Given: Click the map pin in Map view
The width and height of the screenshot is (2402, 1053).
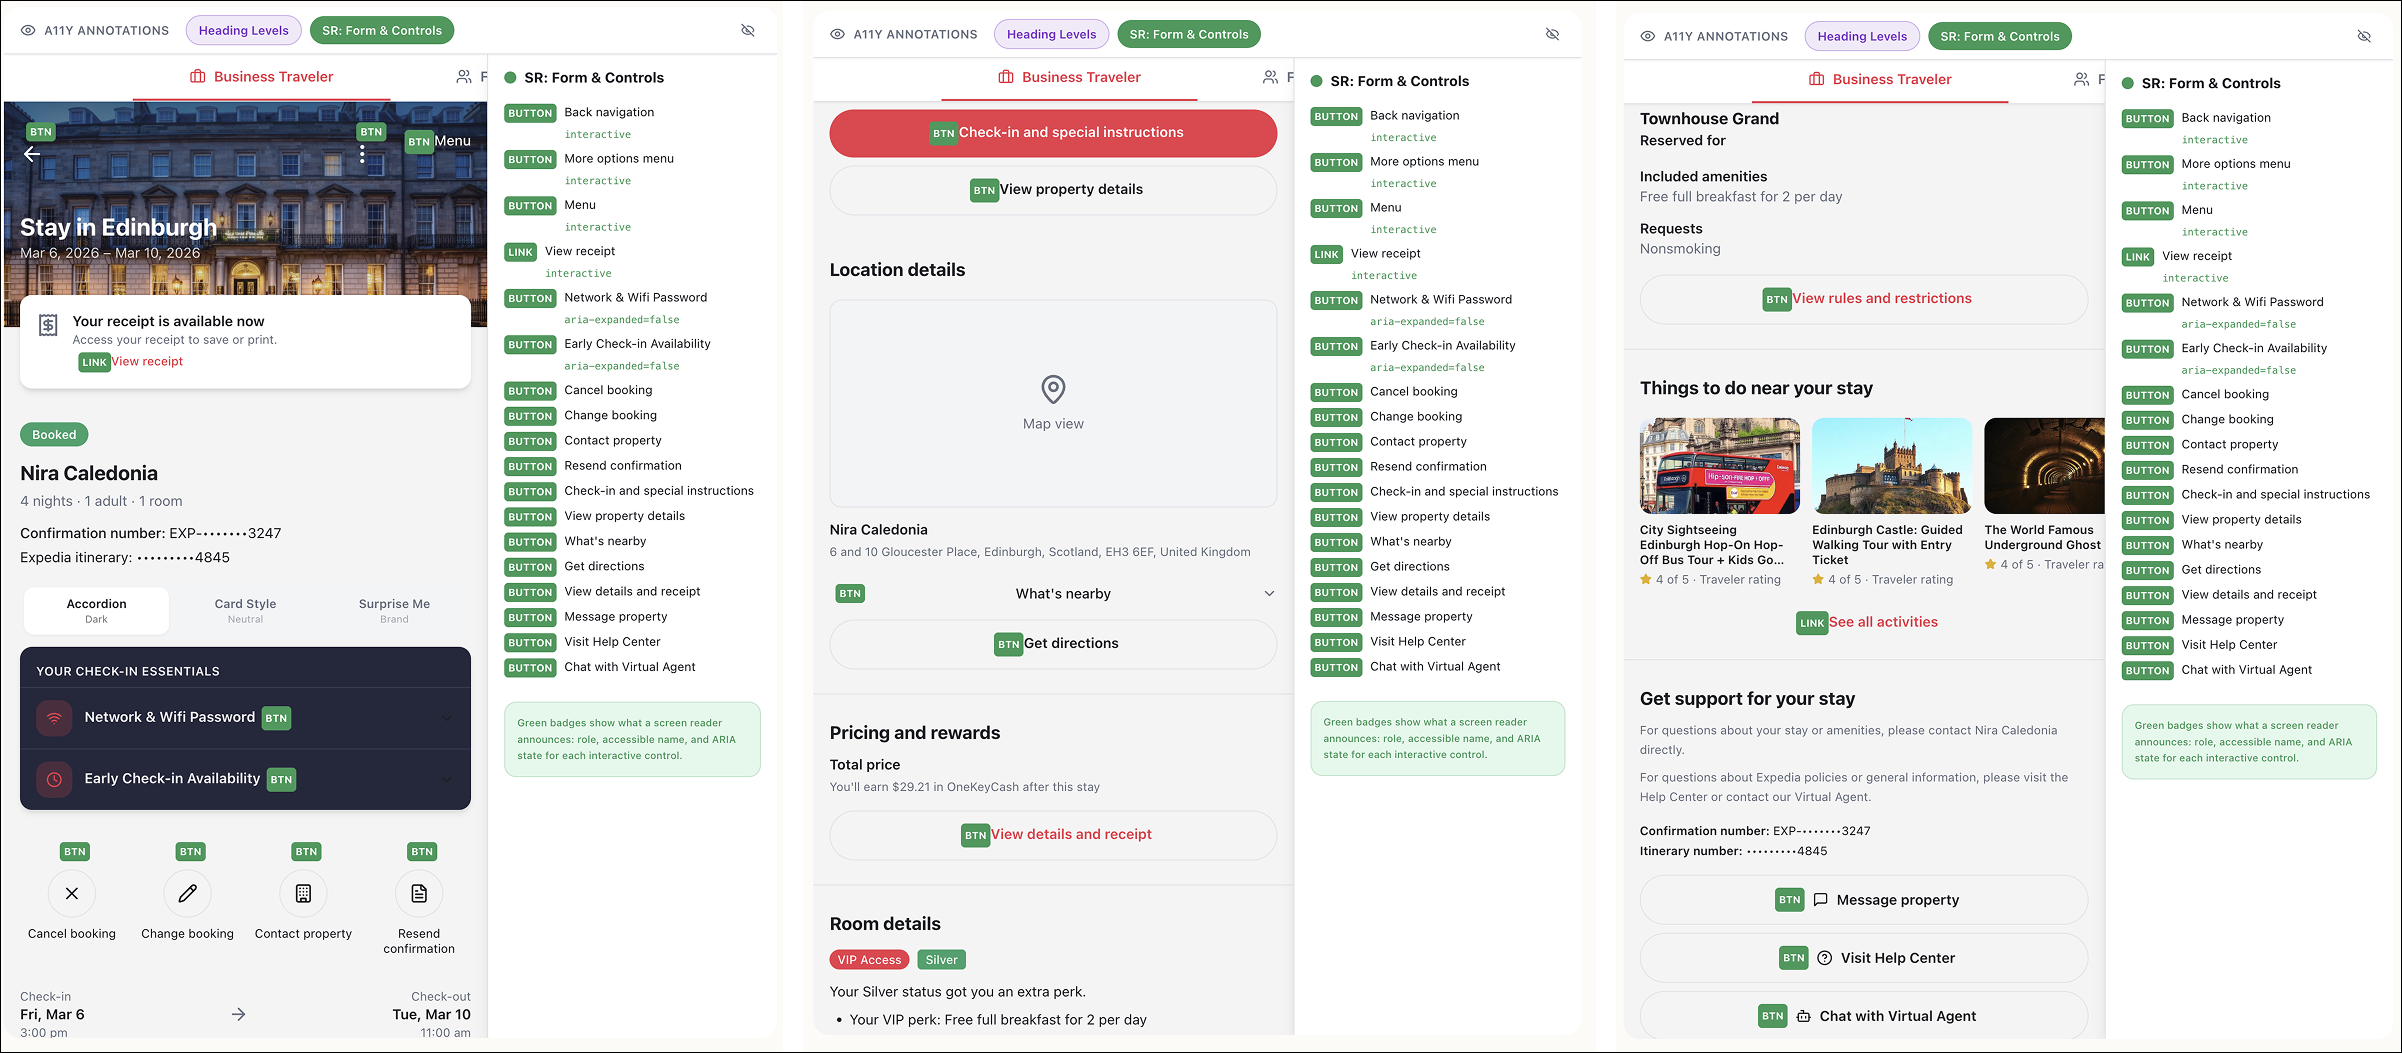Looking at the screenshot, I should pos(1051,390).
